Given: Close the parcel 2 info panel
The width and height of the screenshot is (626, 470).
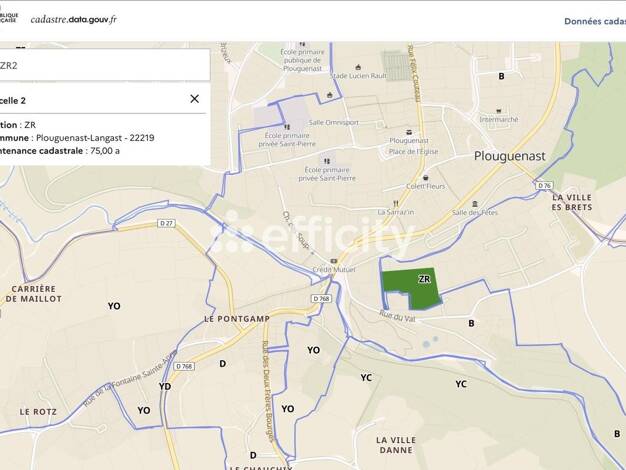Looking at the screenshot, I should [x=194, y=99].
